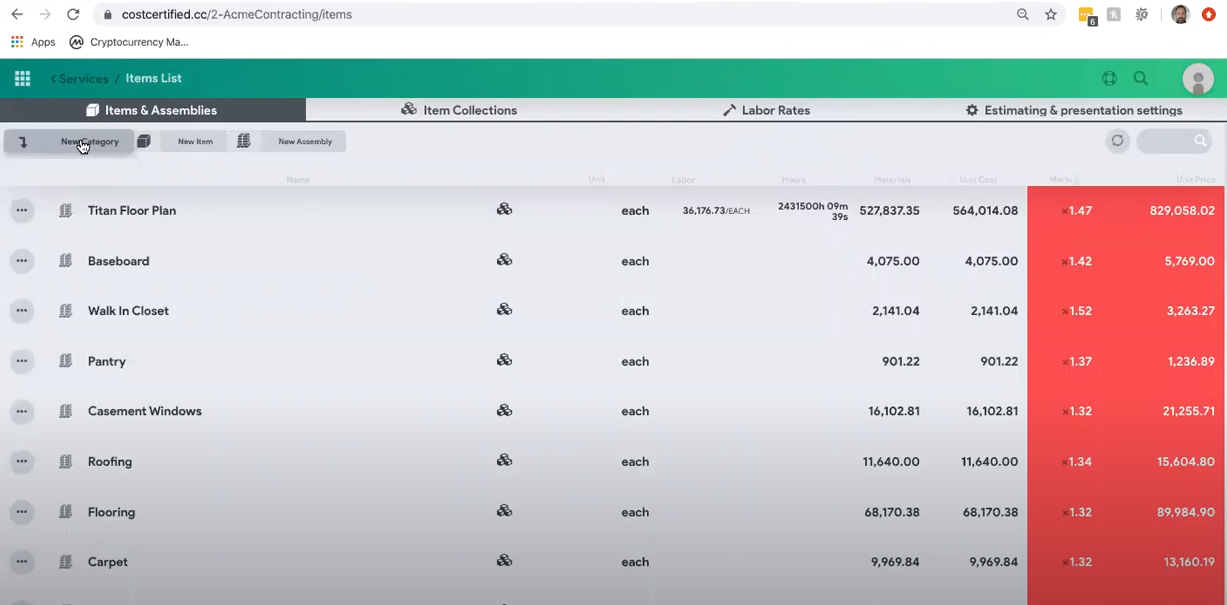Open the user profile avatar
Screen dimensions: 1227x605
pyautogui.click(x=1198, y=79)
